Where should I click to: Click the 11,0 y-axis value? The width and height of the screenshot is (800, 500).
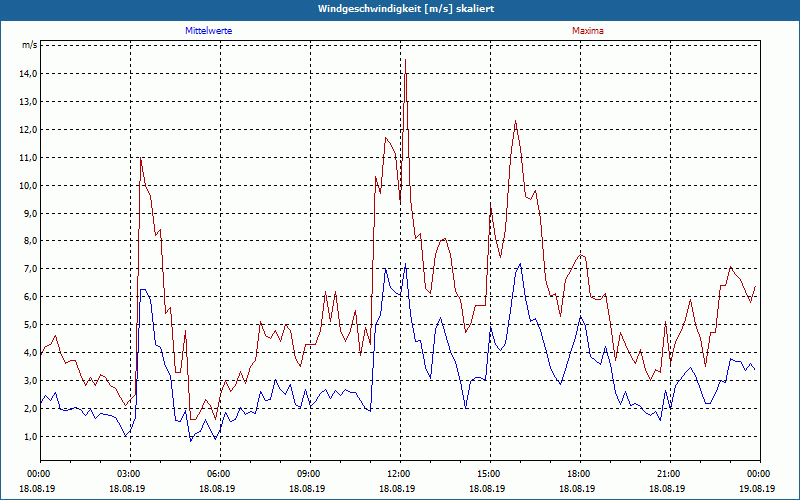pos(29,158)
